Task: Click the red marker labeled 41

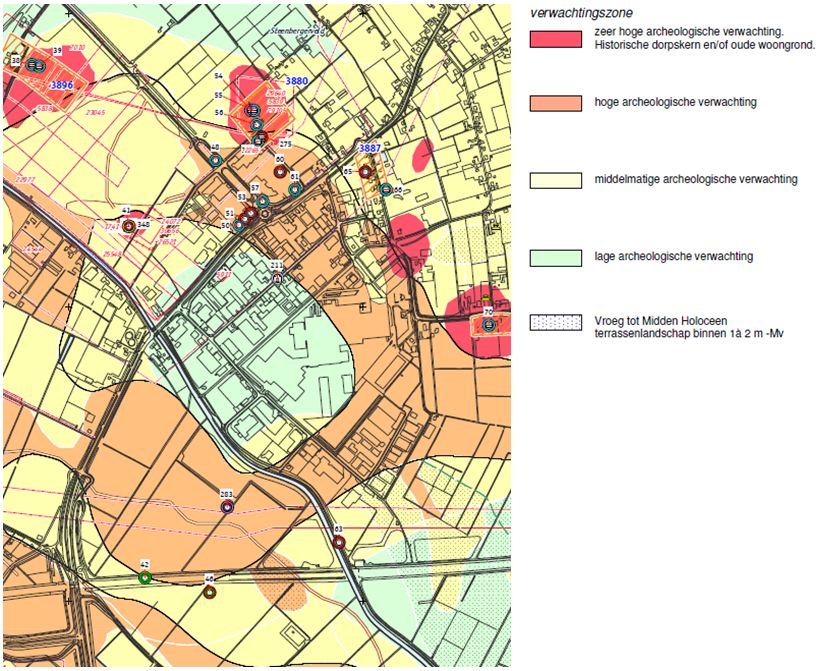Action: point(128,225)
